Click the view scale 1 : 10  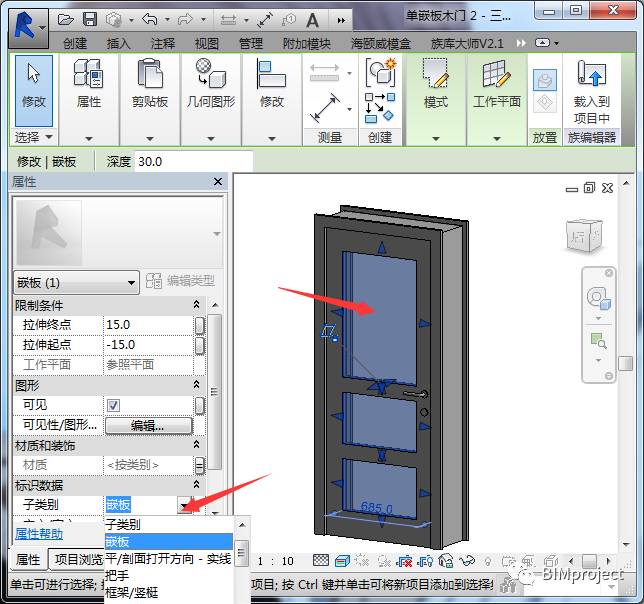(x=275, y=561)
